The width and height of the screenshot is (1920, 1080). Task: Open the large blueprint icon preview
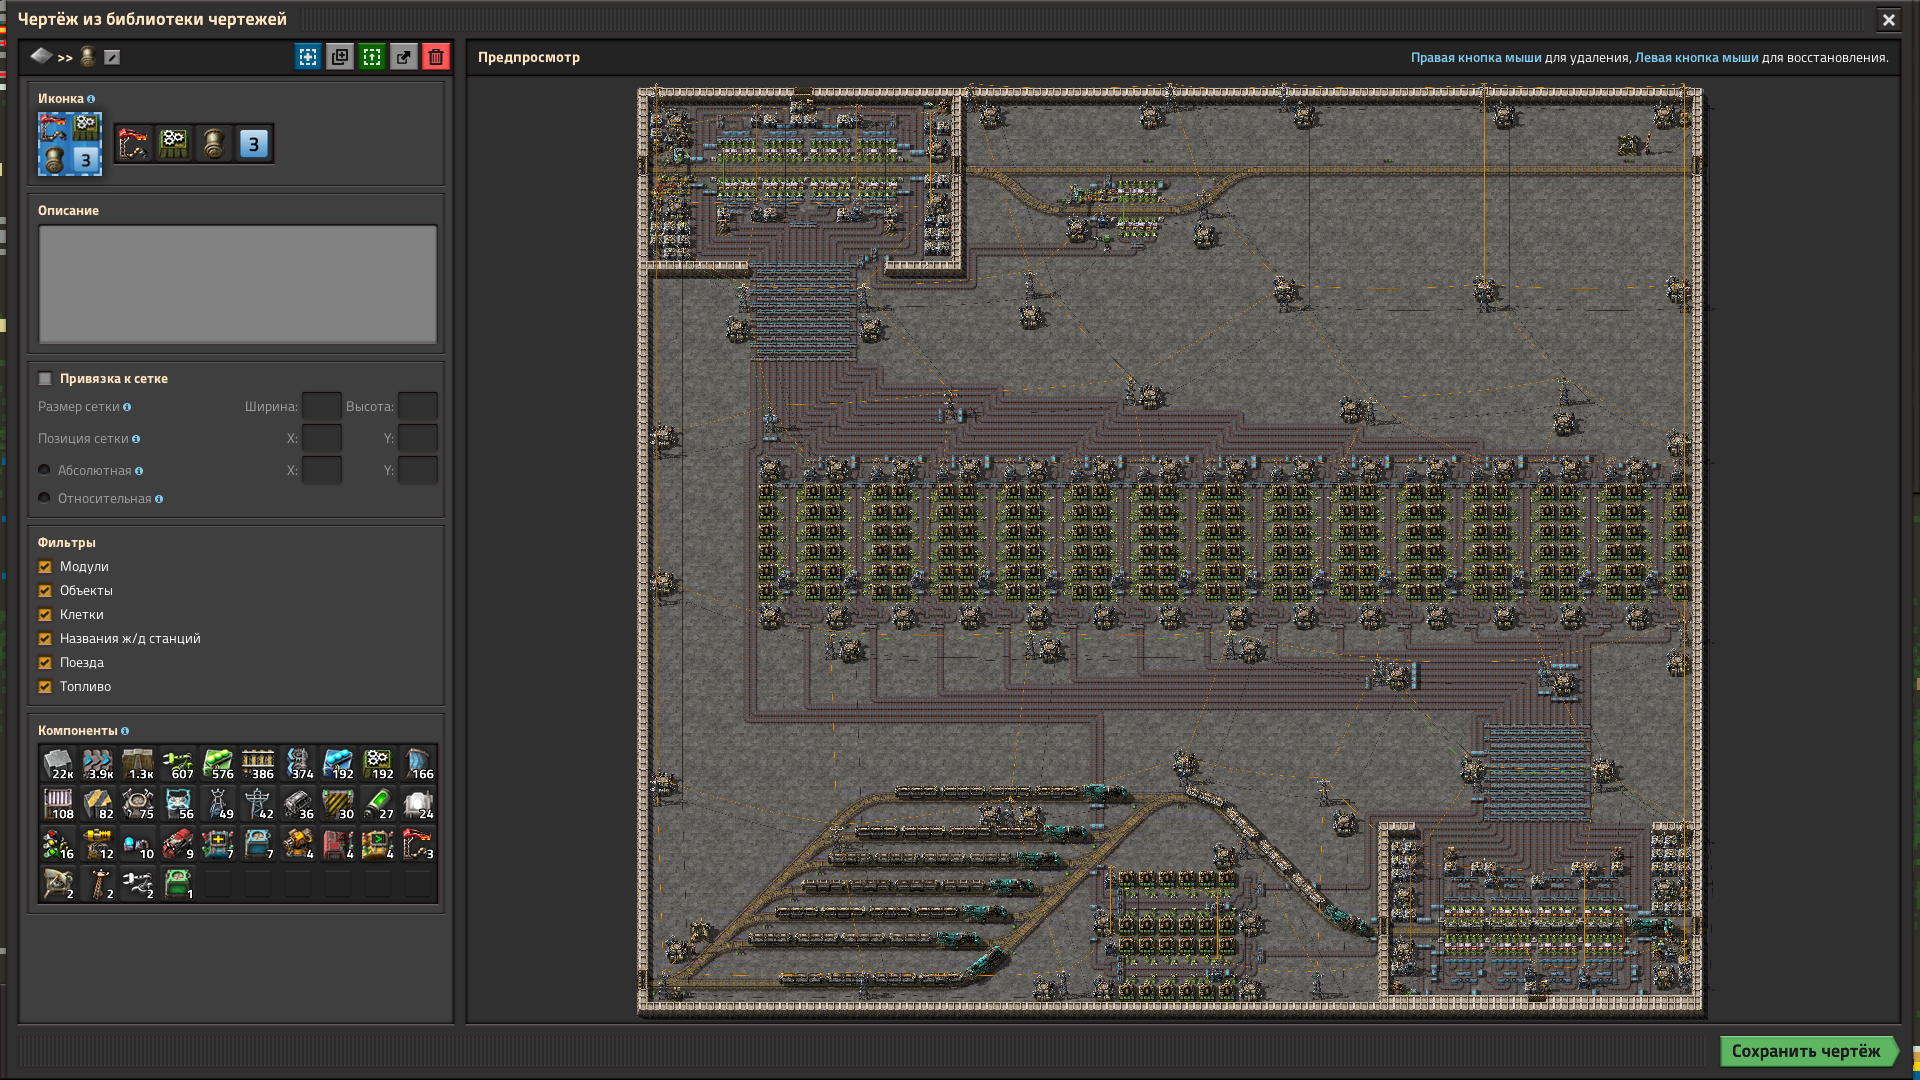click(70, 144)
